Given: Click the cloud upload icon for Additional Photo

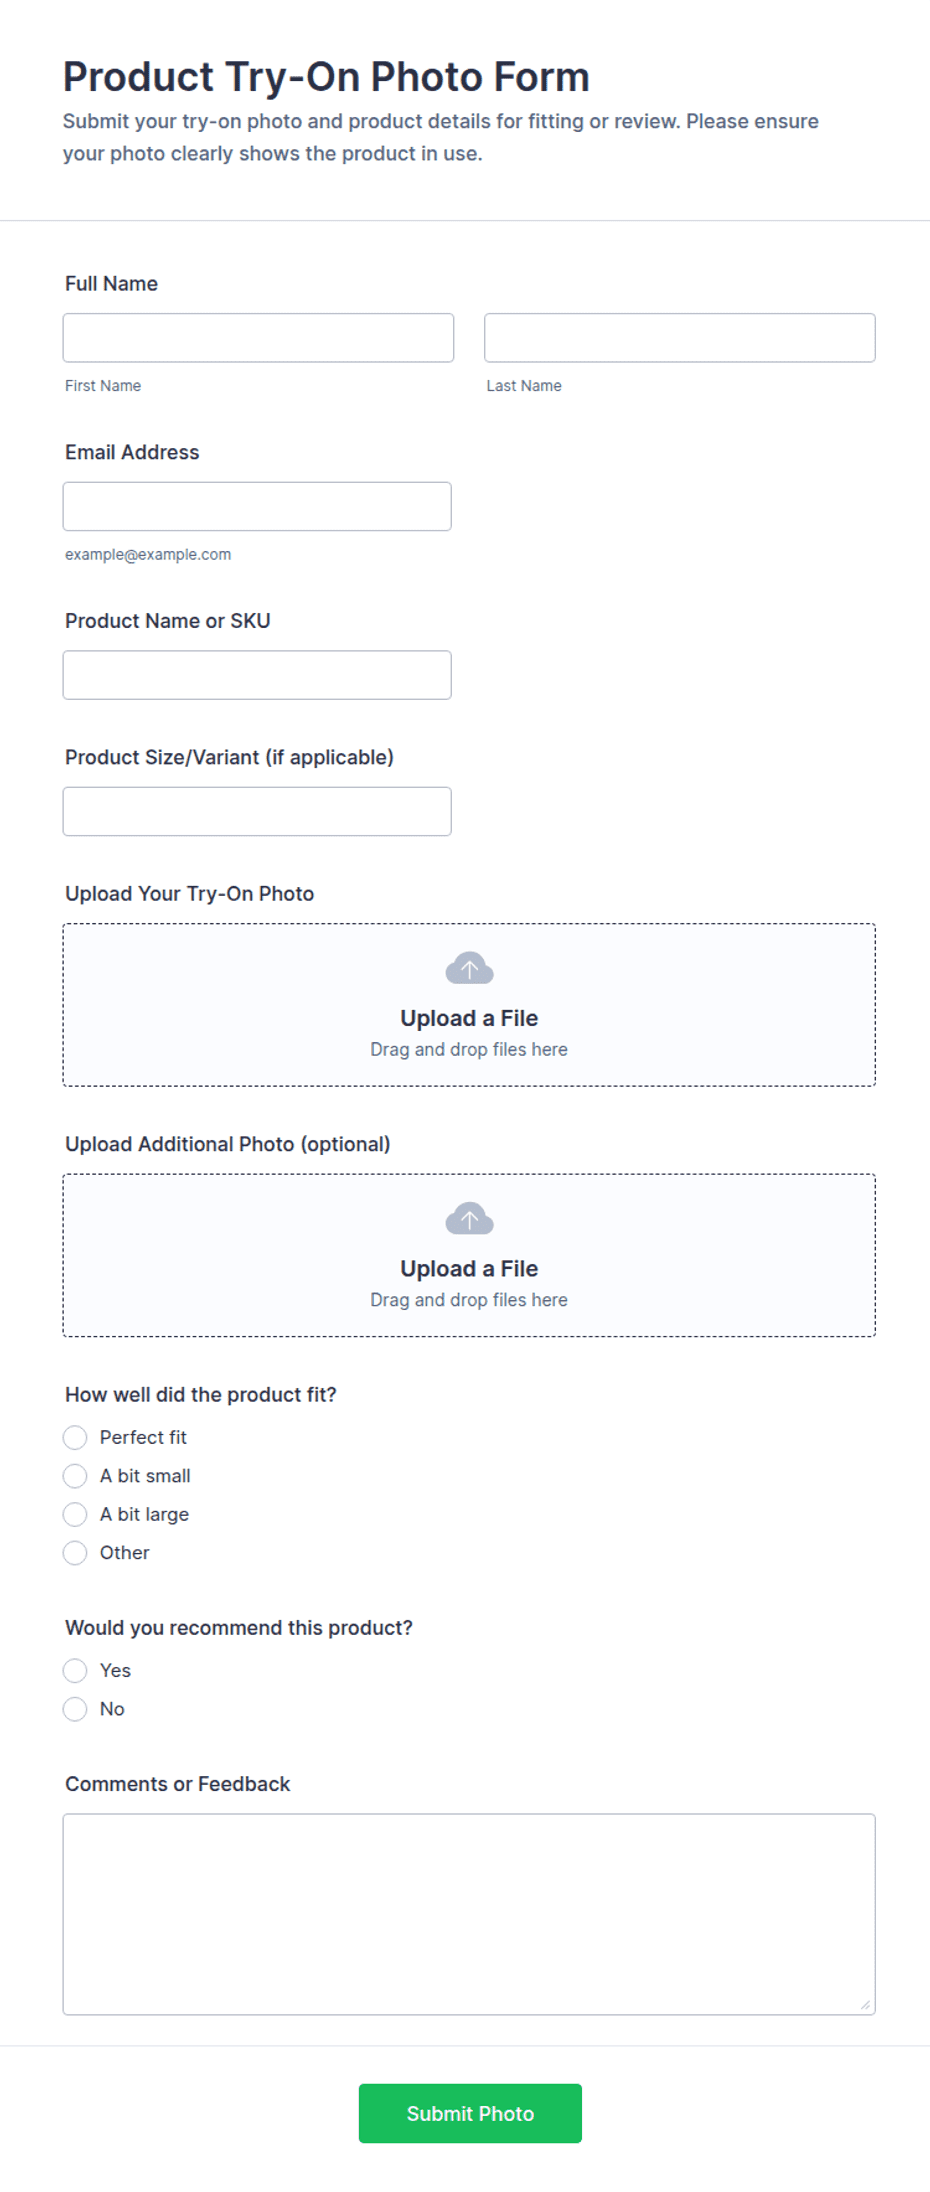Looking at the screenshot, I should click(x=469, y=1218).
